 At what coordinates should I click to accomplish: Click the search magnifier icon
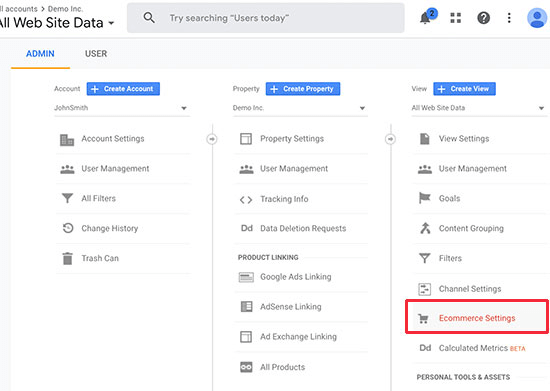coord(149,18)
